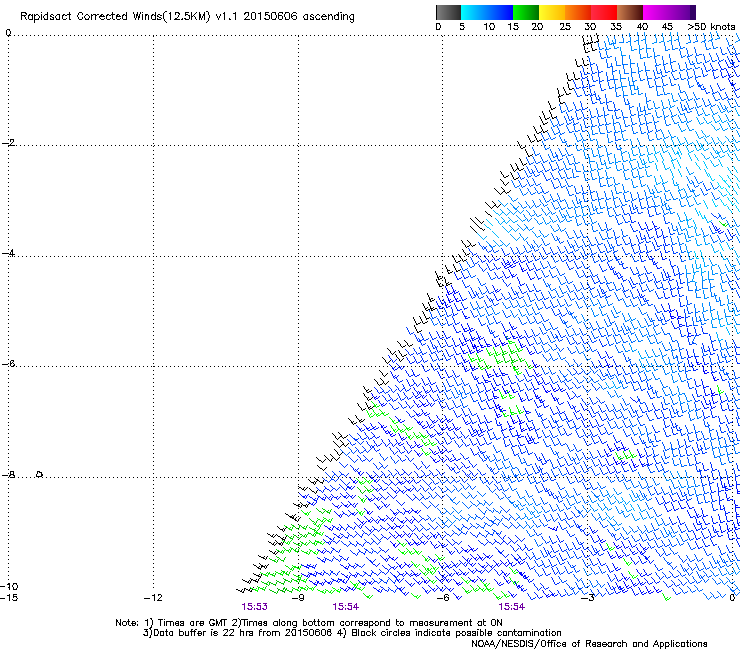Click the '5' label under the color bar
The image size is (740, 650).
tap(462, 27)
